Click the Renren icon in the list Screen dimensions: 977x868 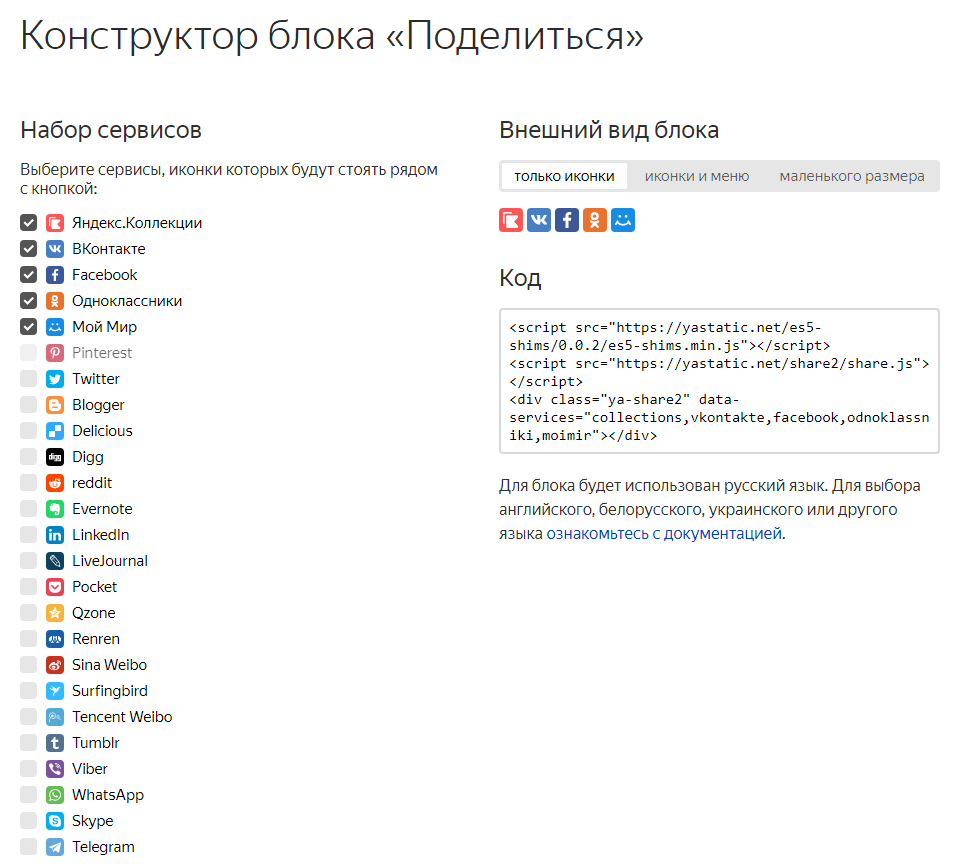[x=55, y=639]
